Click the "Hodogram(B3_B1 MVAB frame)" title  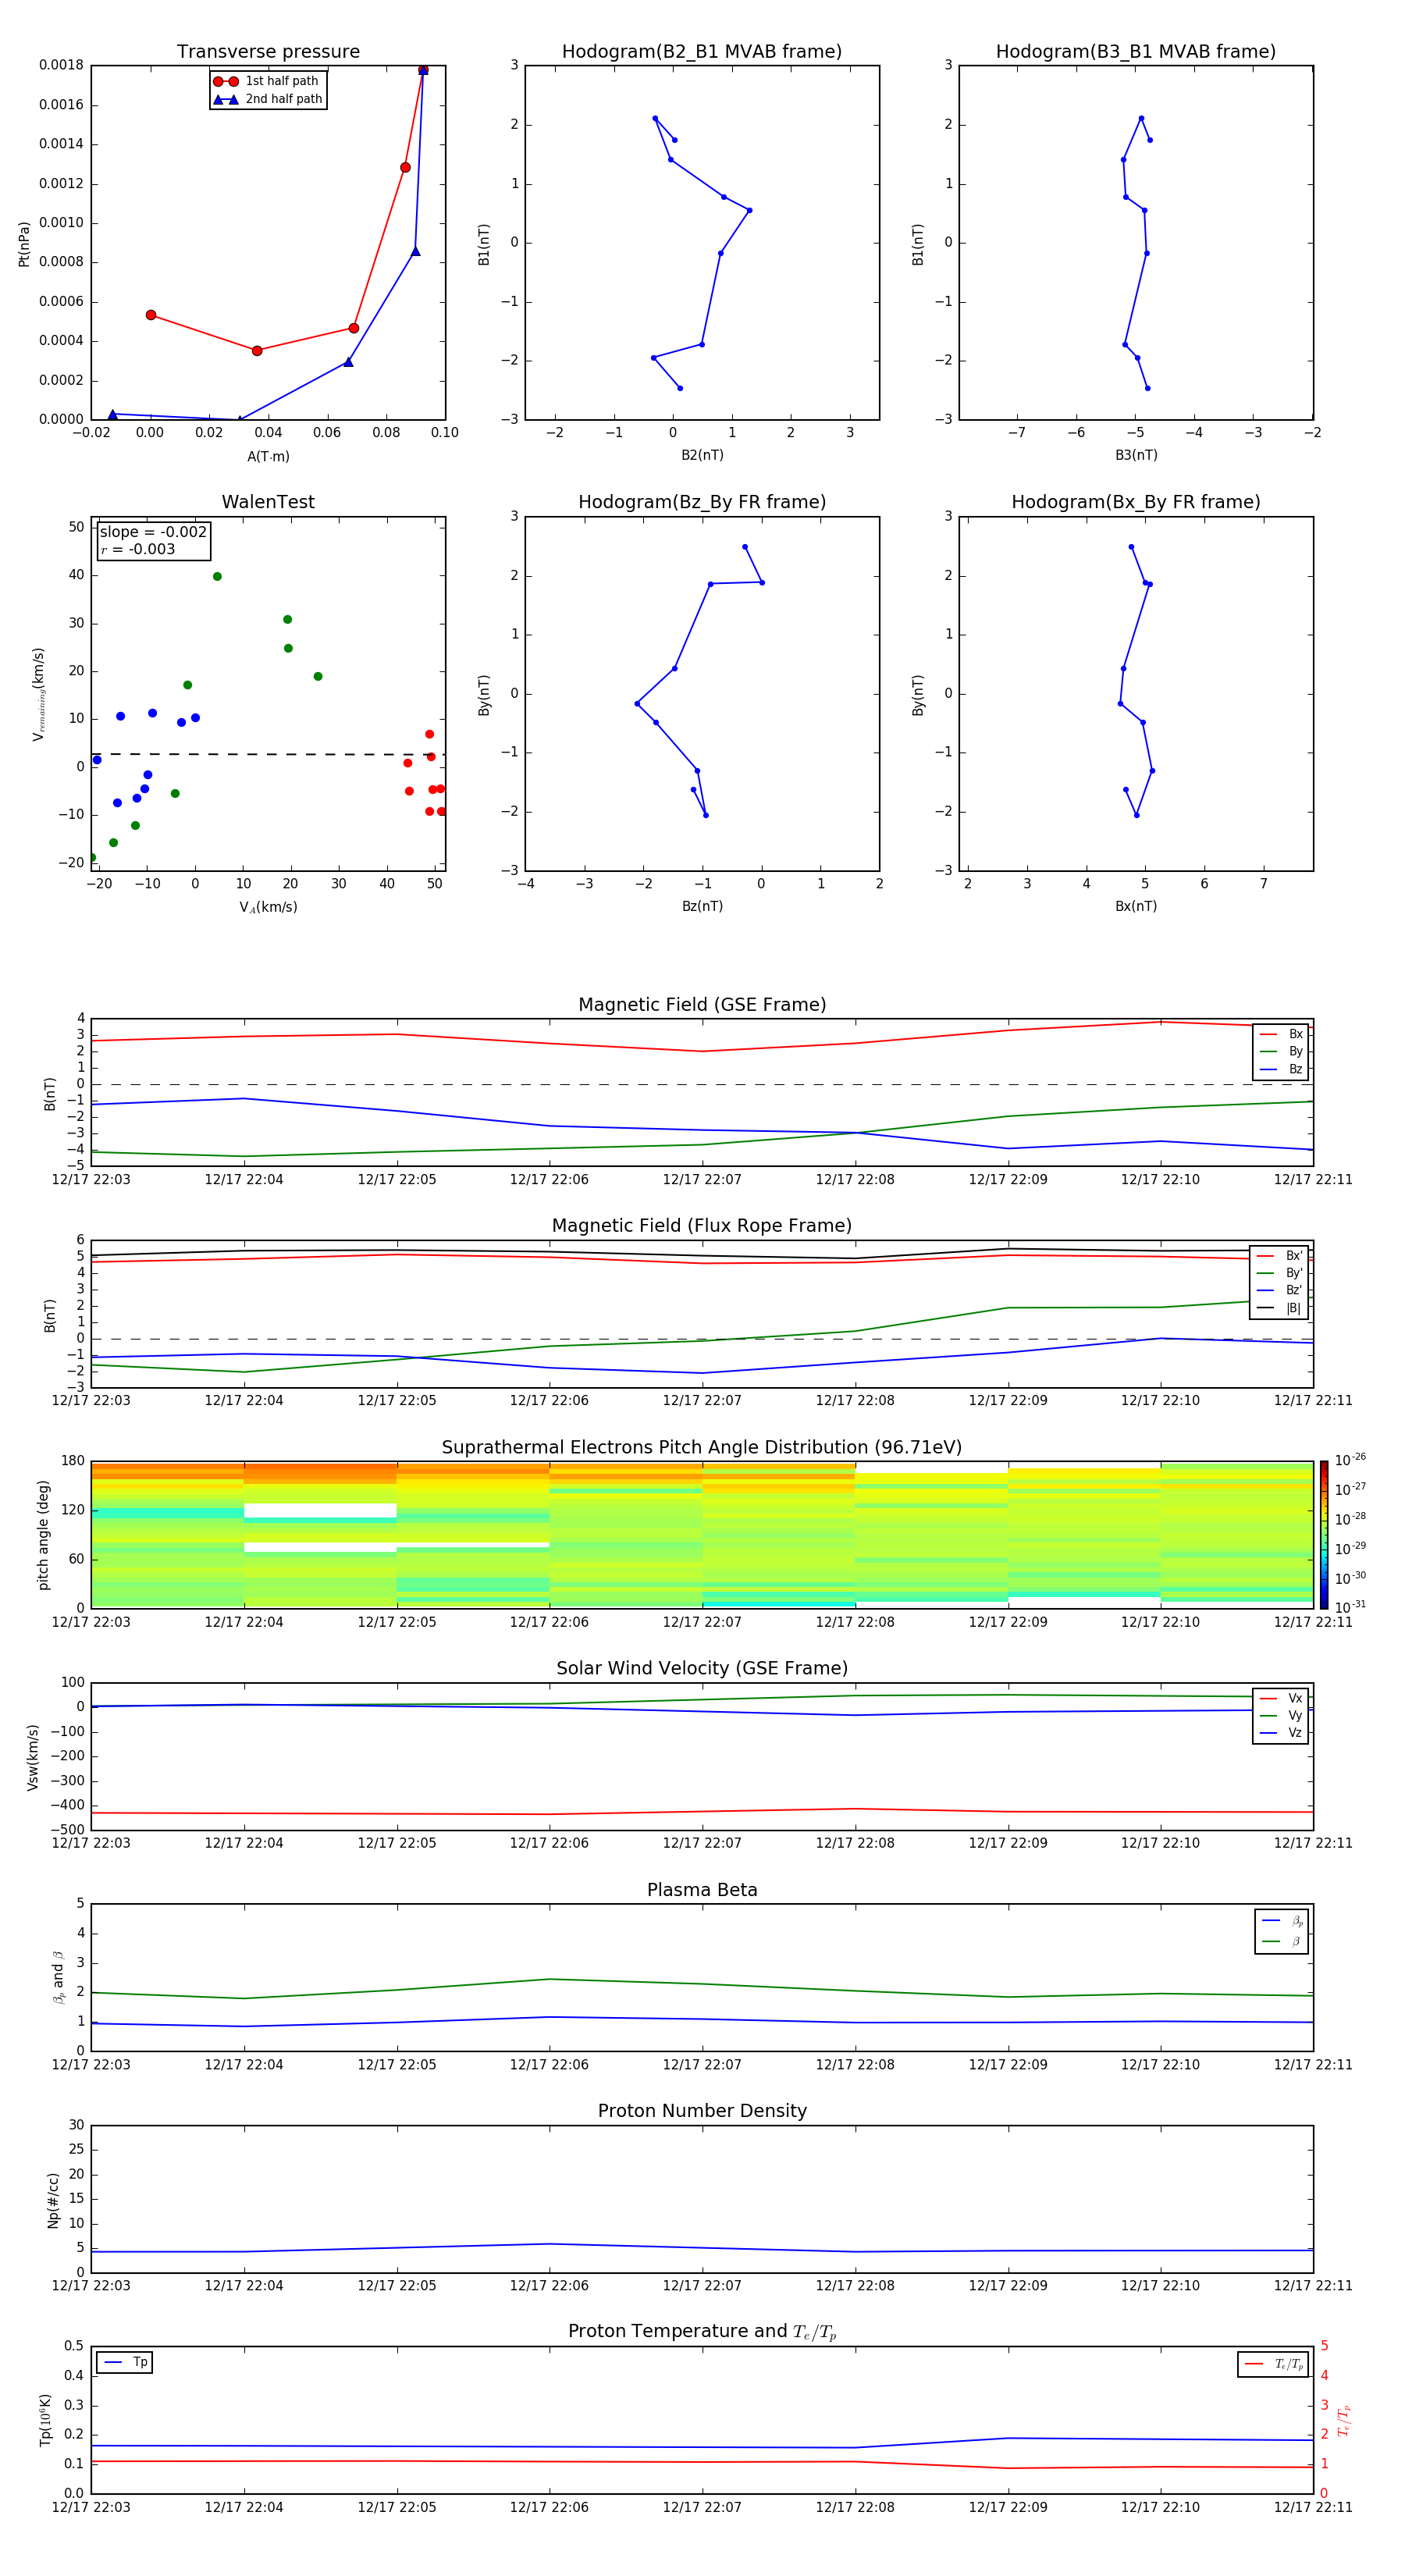[1136, 52]
